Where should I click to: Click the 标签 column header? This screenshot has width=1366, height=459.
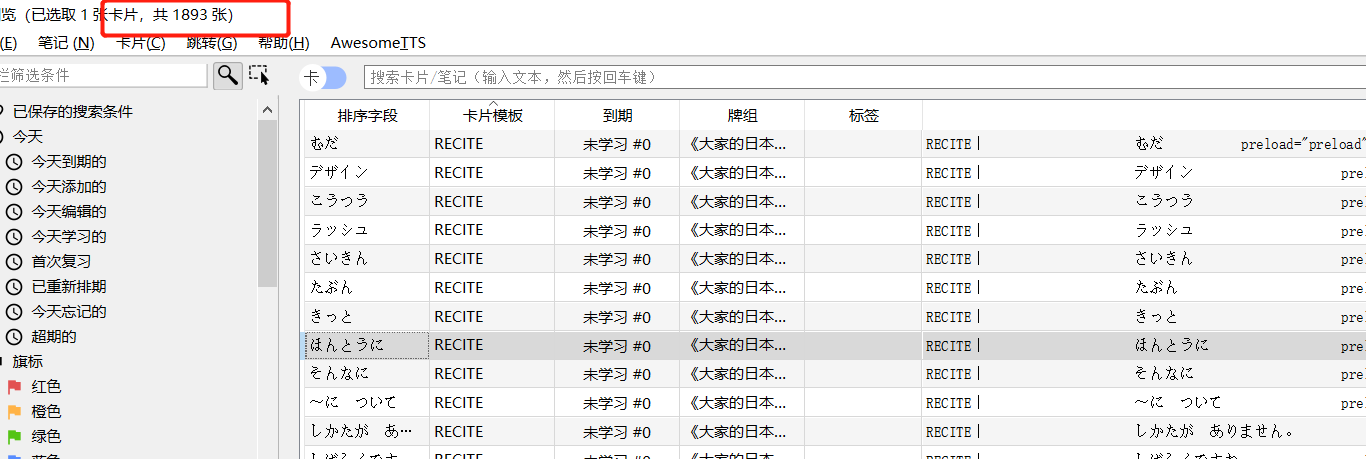pos(864,116)
